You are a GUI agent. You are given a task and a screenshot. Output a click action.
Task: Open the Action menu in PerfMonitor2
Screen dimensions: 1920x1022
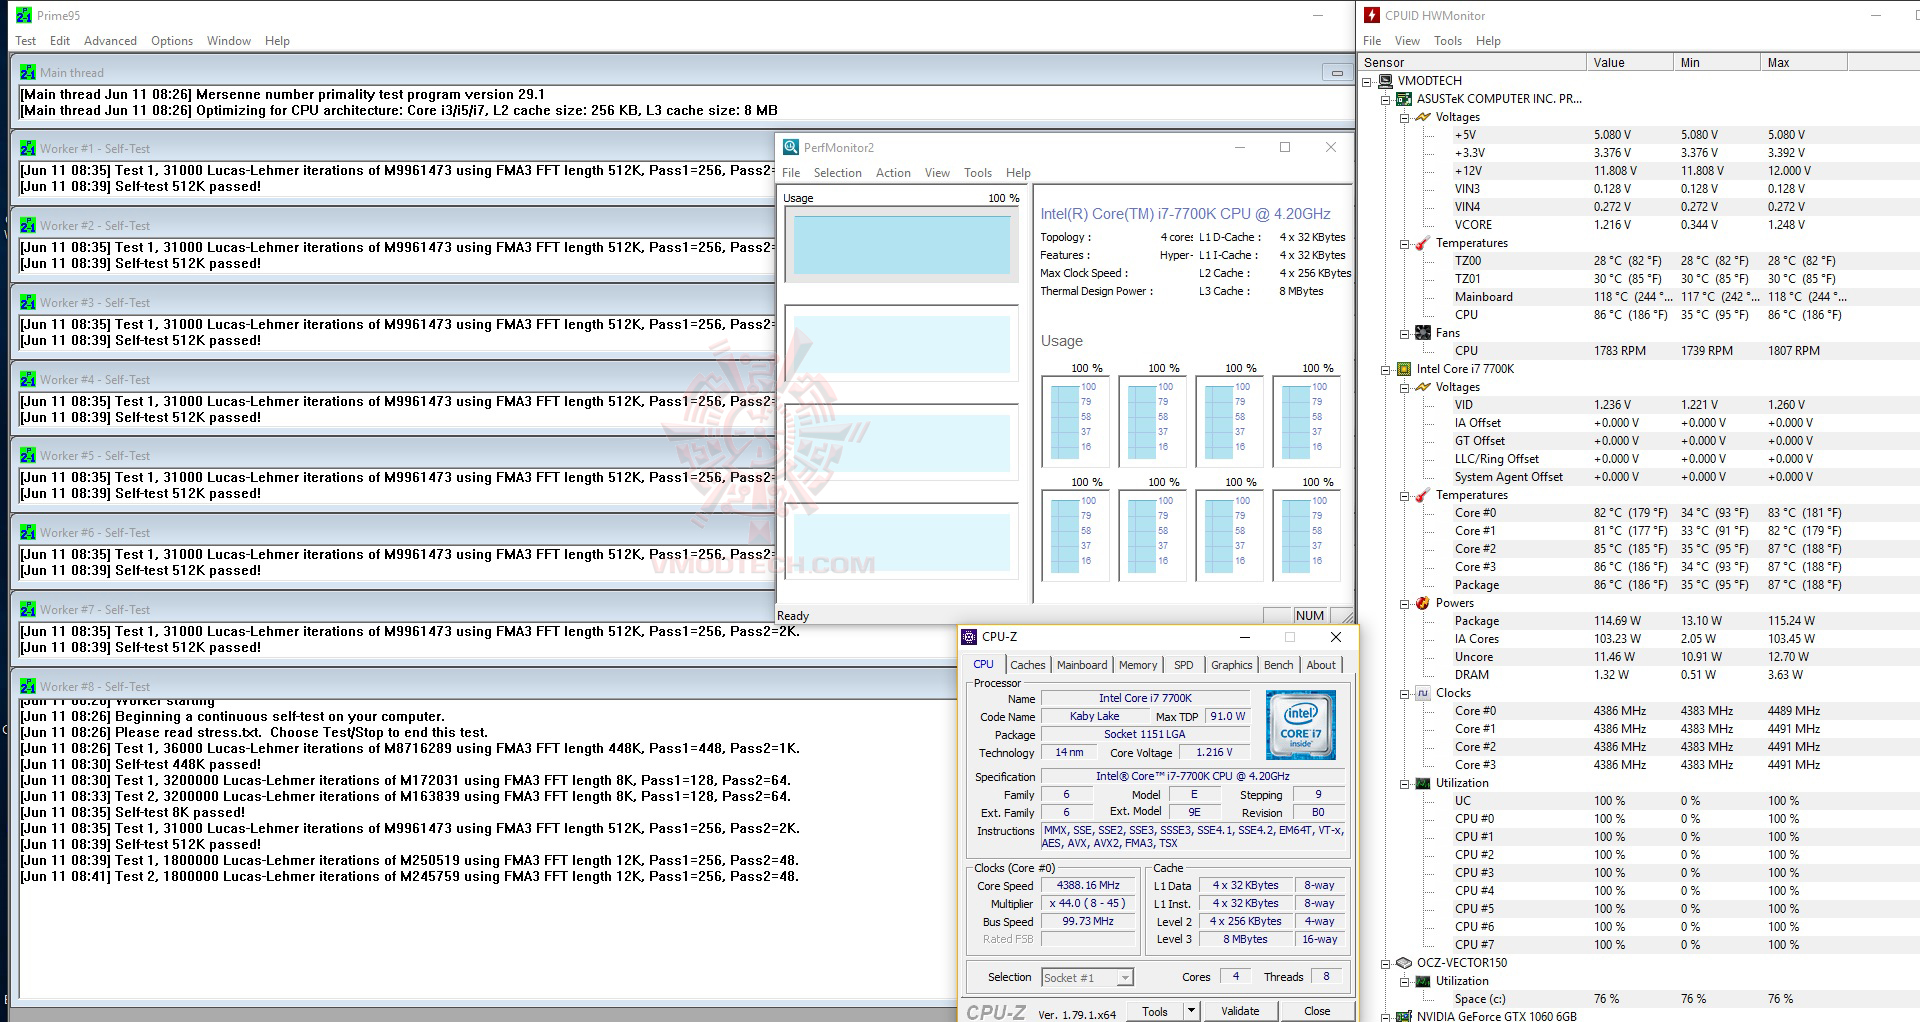pos(893,173)
